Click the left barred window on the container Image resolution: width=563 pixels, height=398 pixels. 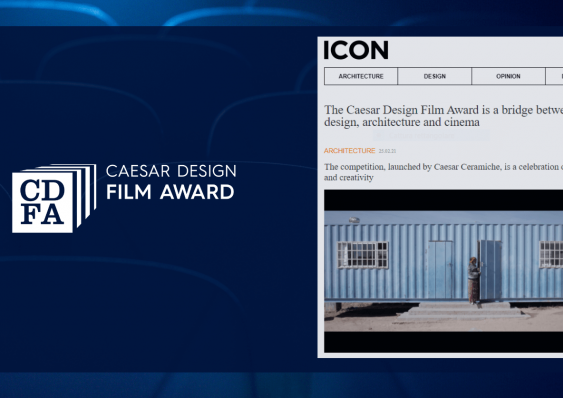(363, 255)
